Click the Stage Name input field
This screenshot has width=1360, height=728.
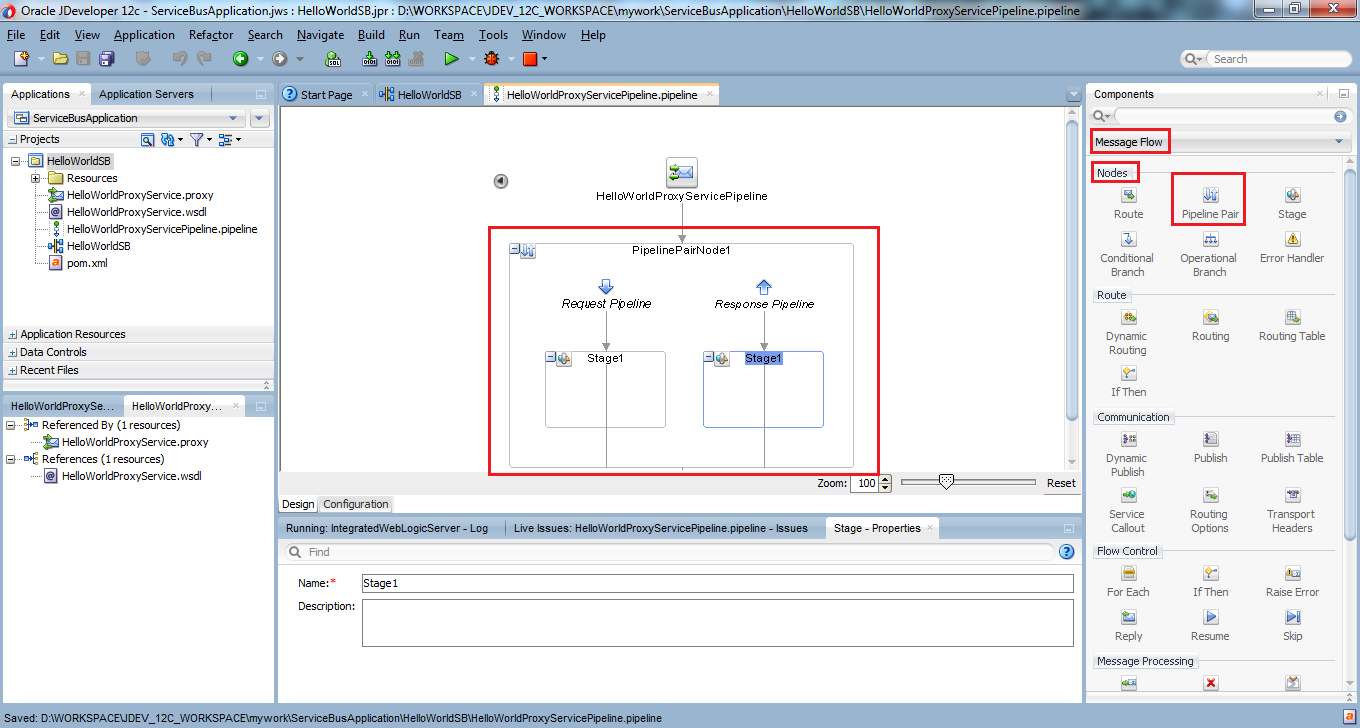717,583
